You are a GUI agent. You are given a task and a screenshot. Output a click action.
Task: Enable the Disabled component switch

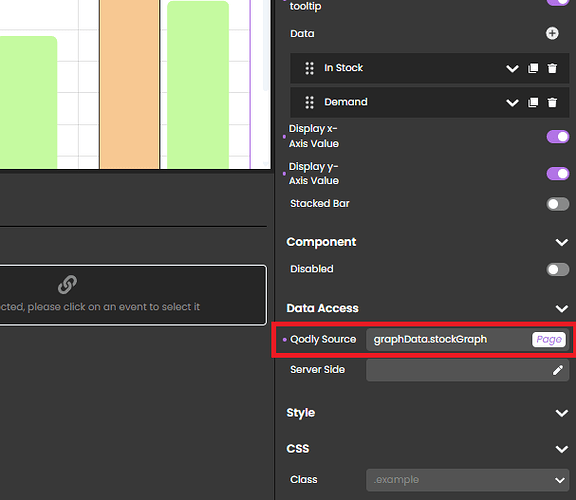tap(558, 269)
